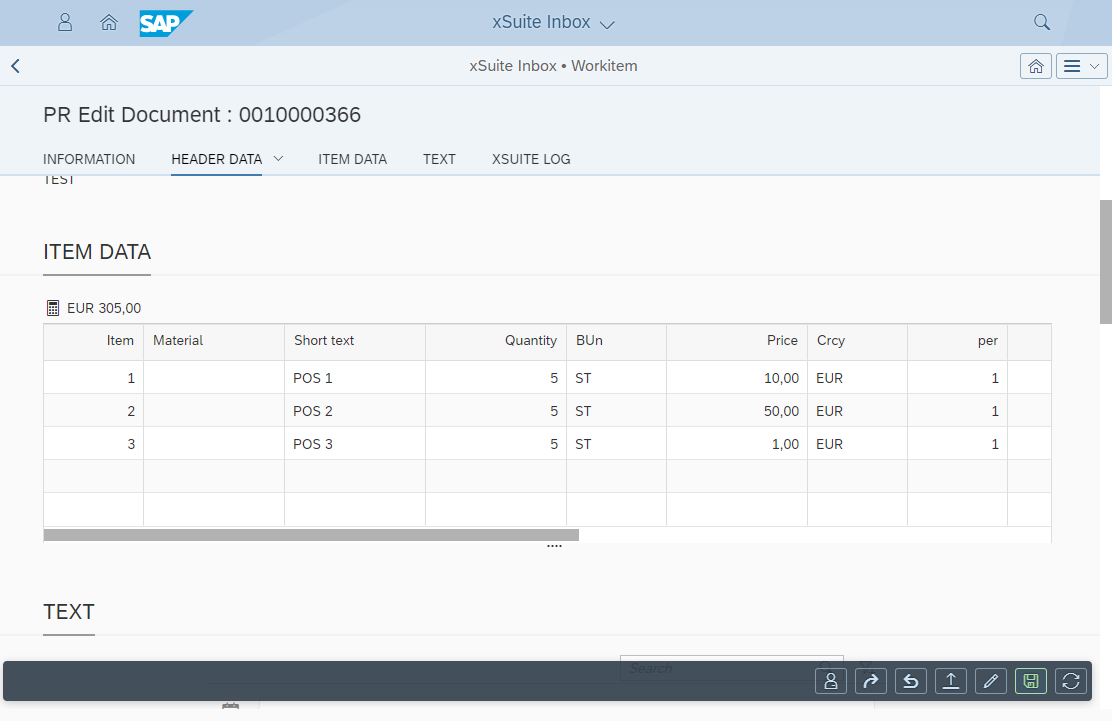This screenshot has height=721, width=1112.
Task: Click the forward arrow icon in bottom toolbar
Action: tap(871, 681)
